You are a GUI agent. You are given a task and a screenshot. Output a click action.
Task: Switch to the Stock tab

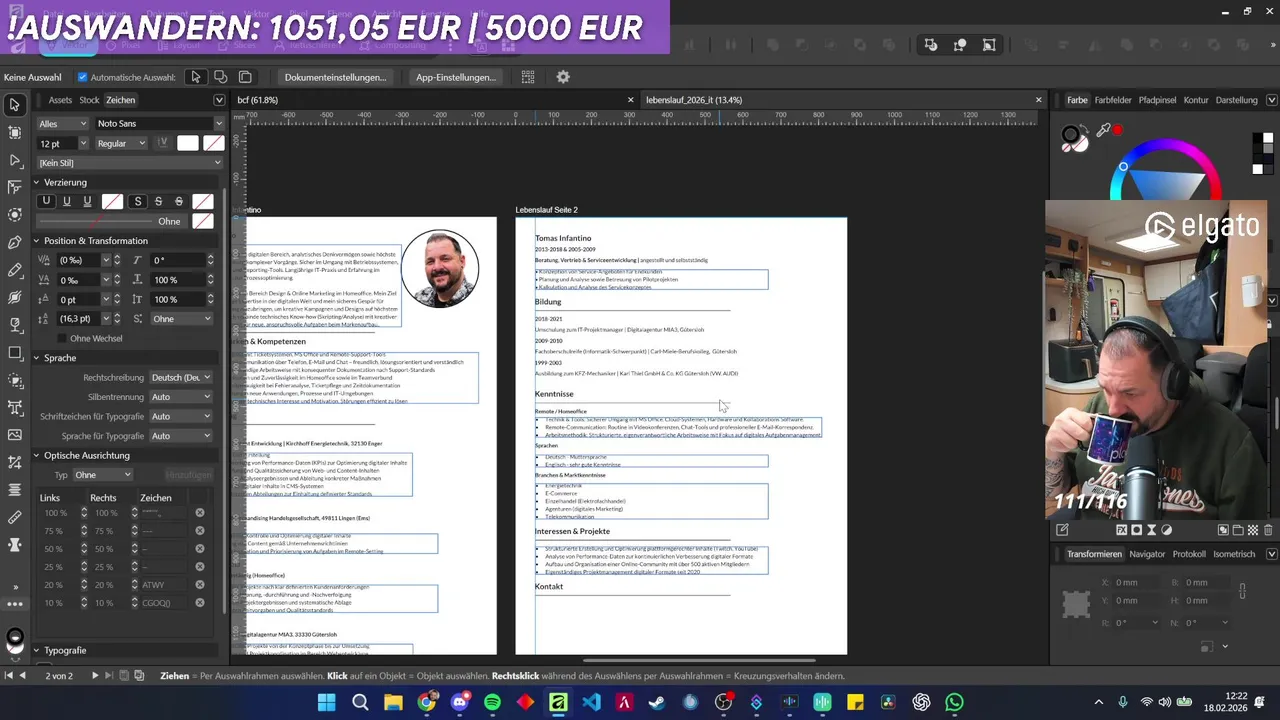pyautogui.click(x=89, y=100)
